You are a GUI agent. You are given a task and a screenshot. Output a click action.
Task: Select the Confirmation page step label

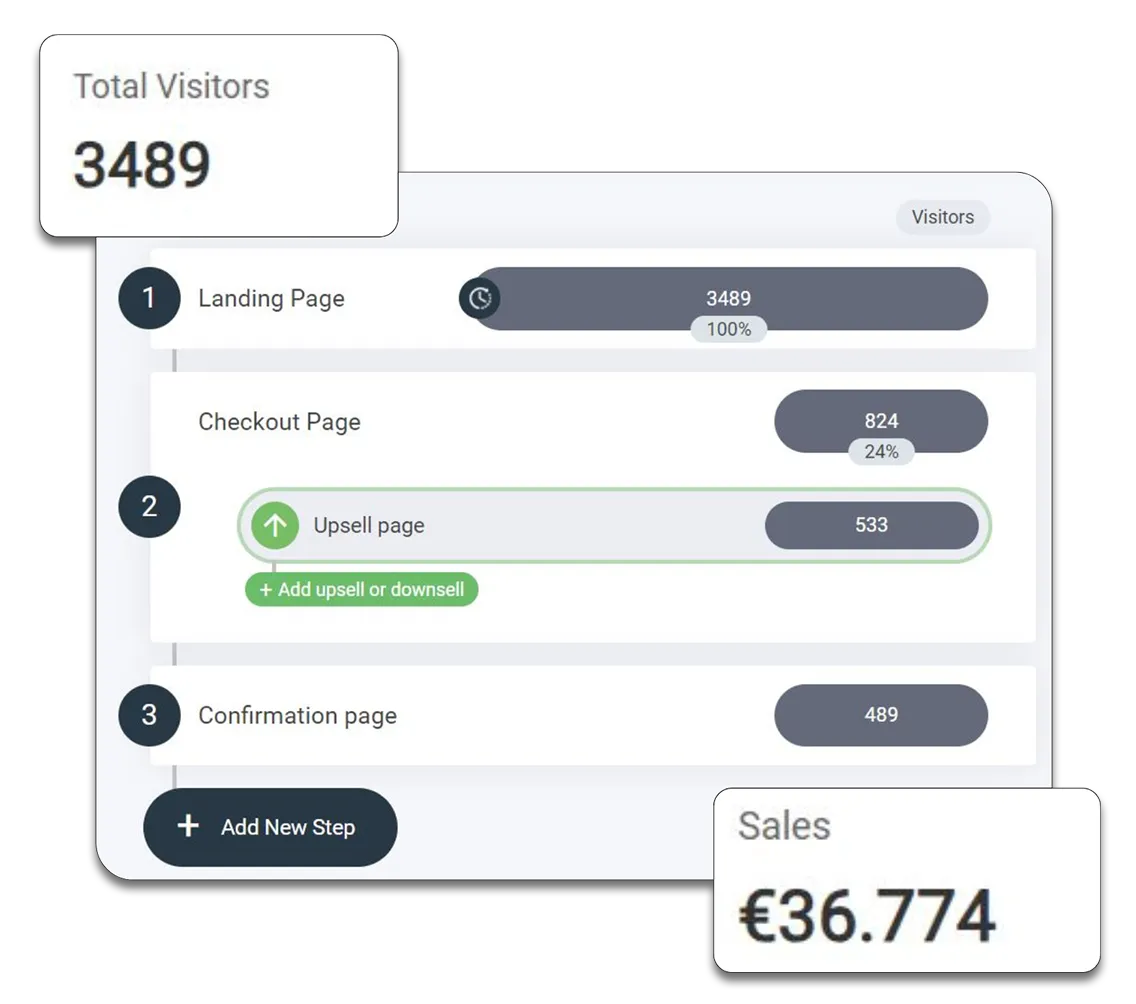coord(297,715)
